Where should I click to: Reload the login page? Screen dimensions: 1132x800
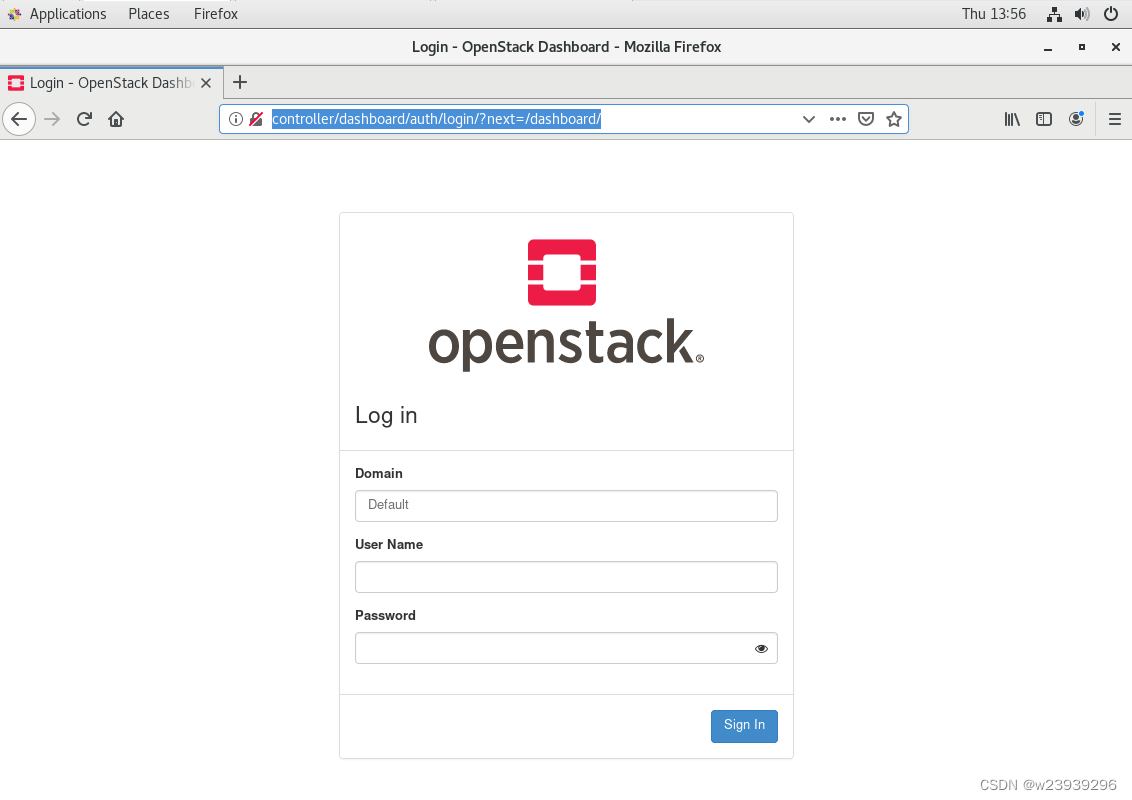pos(83,118)
